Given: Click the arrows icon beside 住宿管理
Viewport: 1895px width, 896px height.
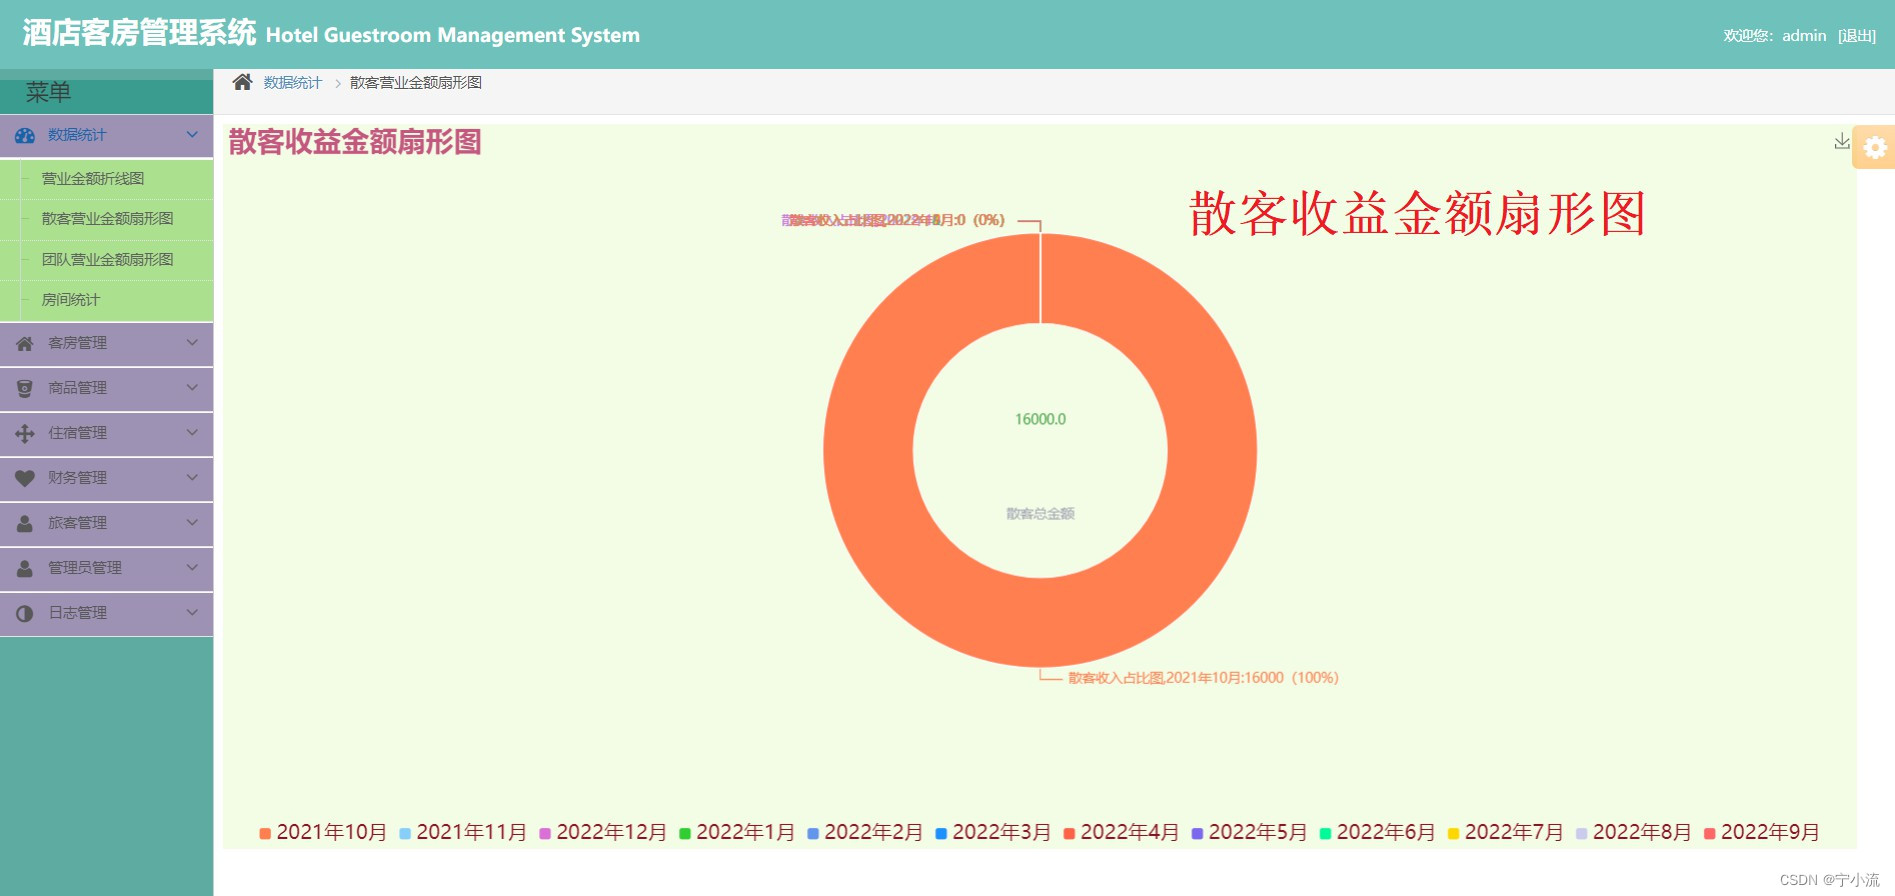Looking at the screenshot, I should 25,433.
